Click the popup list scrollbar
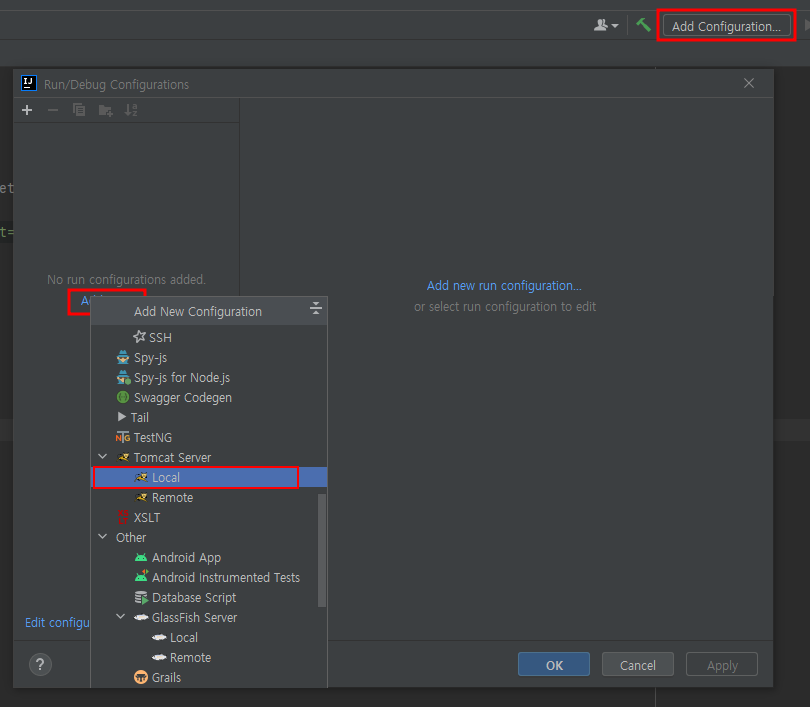 pos(322,550)
